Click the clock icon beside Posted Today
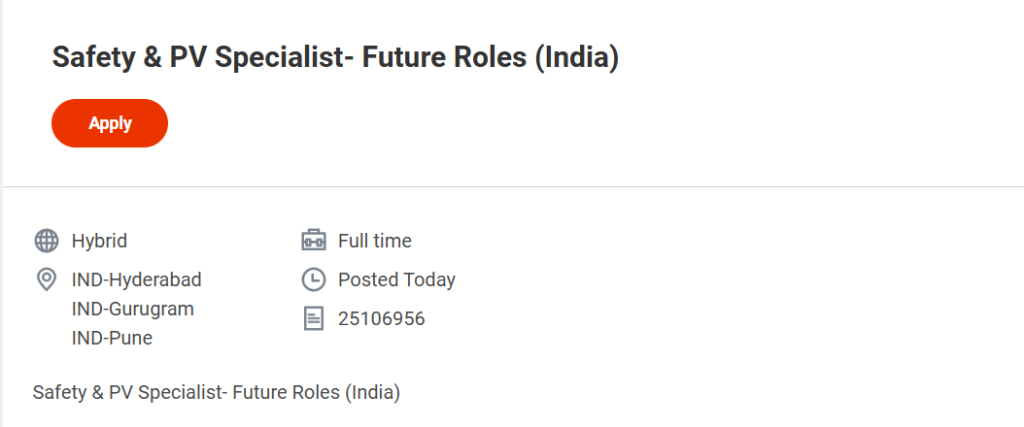 coord(313,279)
